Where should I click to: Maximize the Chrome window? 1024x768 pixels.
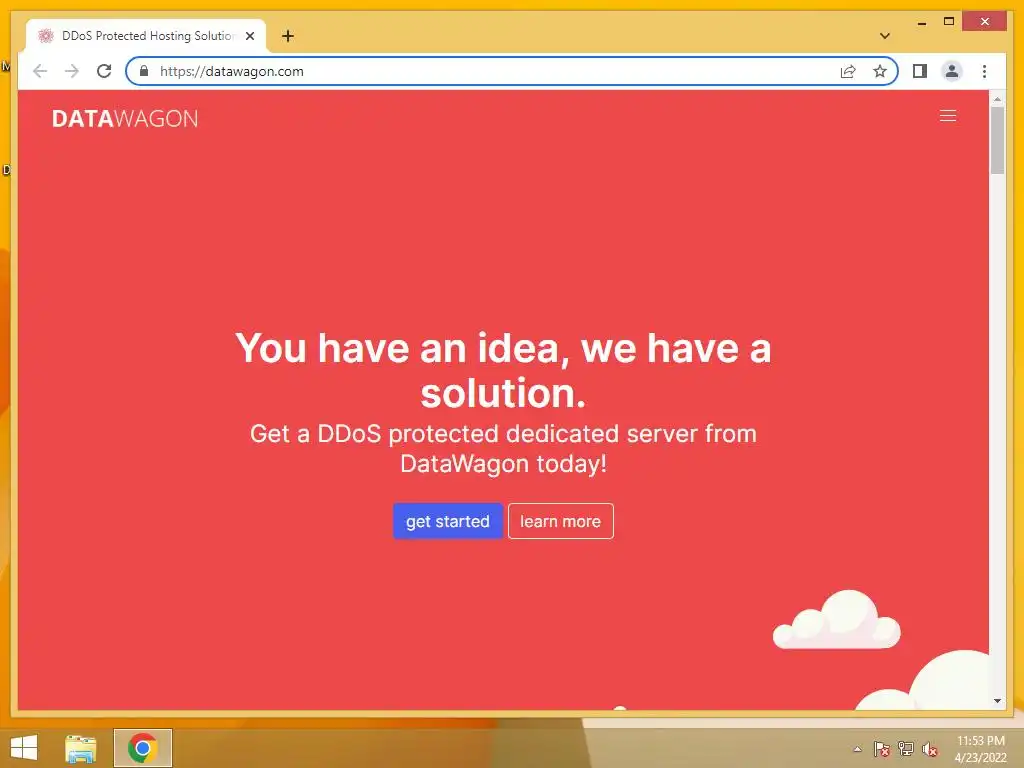[x=949, y=22]
